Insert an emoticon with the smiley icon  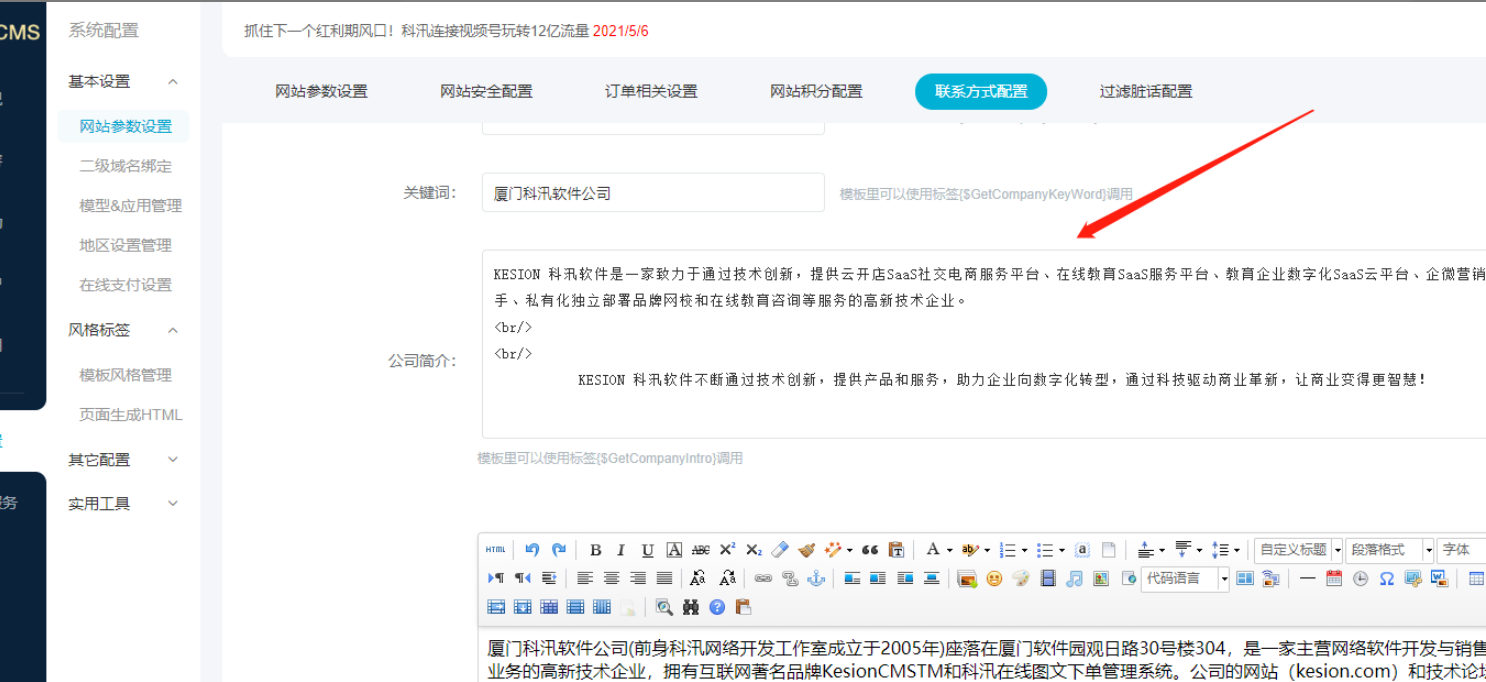click(x=994, y=578)
